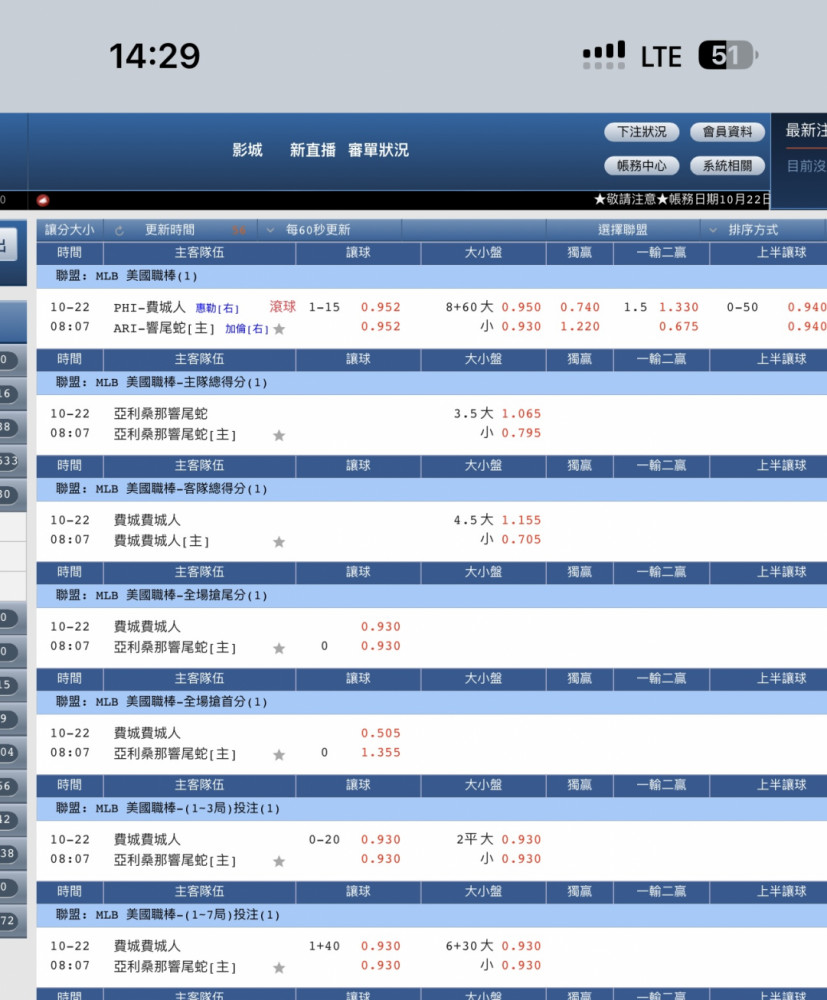This screenshot has height=1000, width=827.
Task: Select PHI moneyline odds 0.740
Action: coord(580,307)
